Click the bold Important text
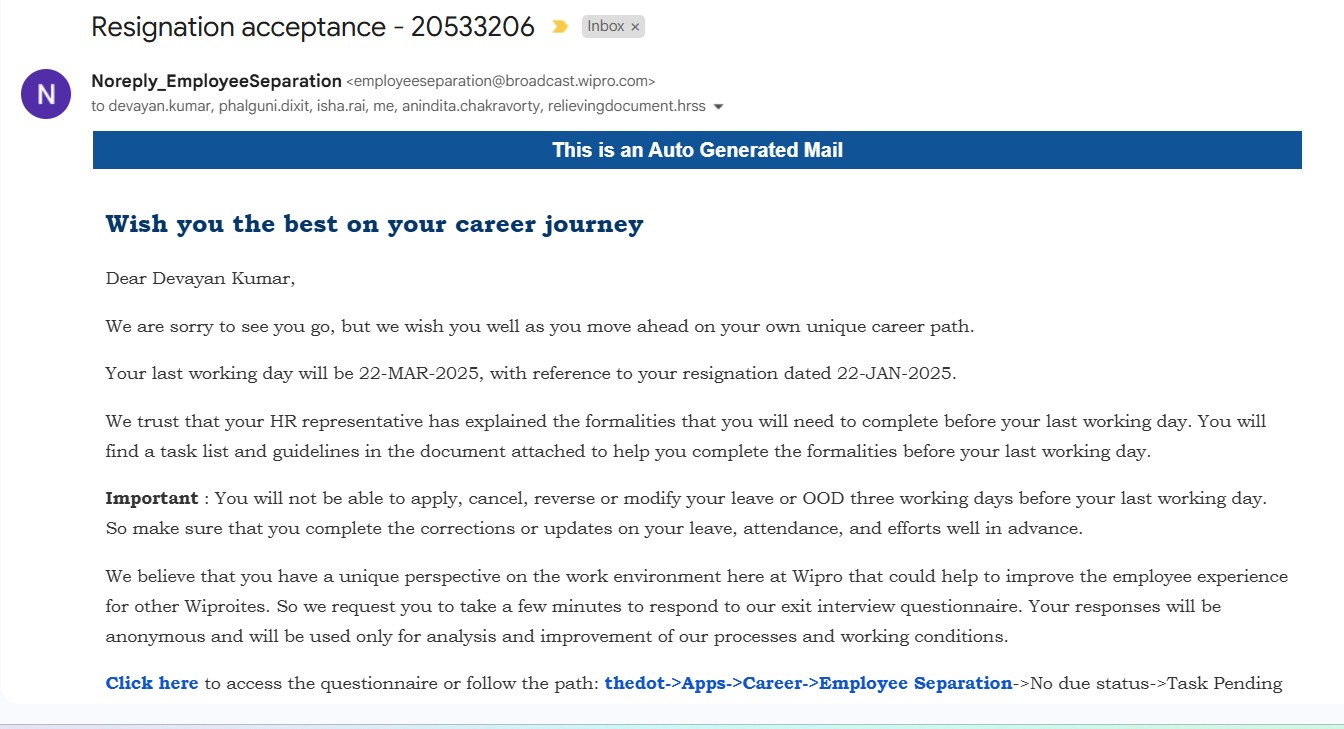 [152, 498]
